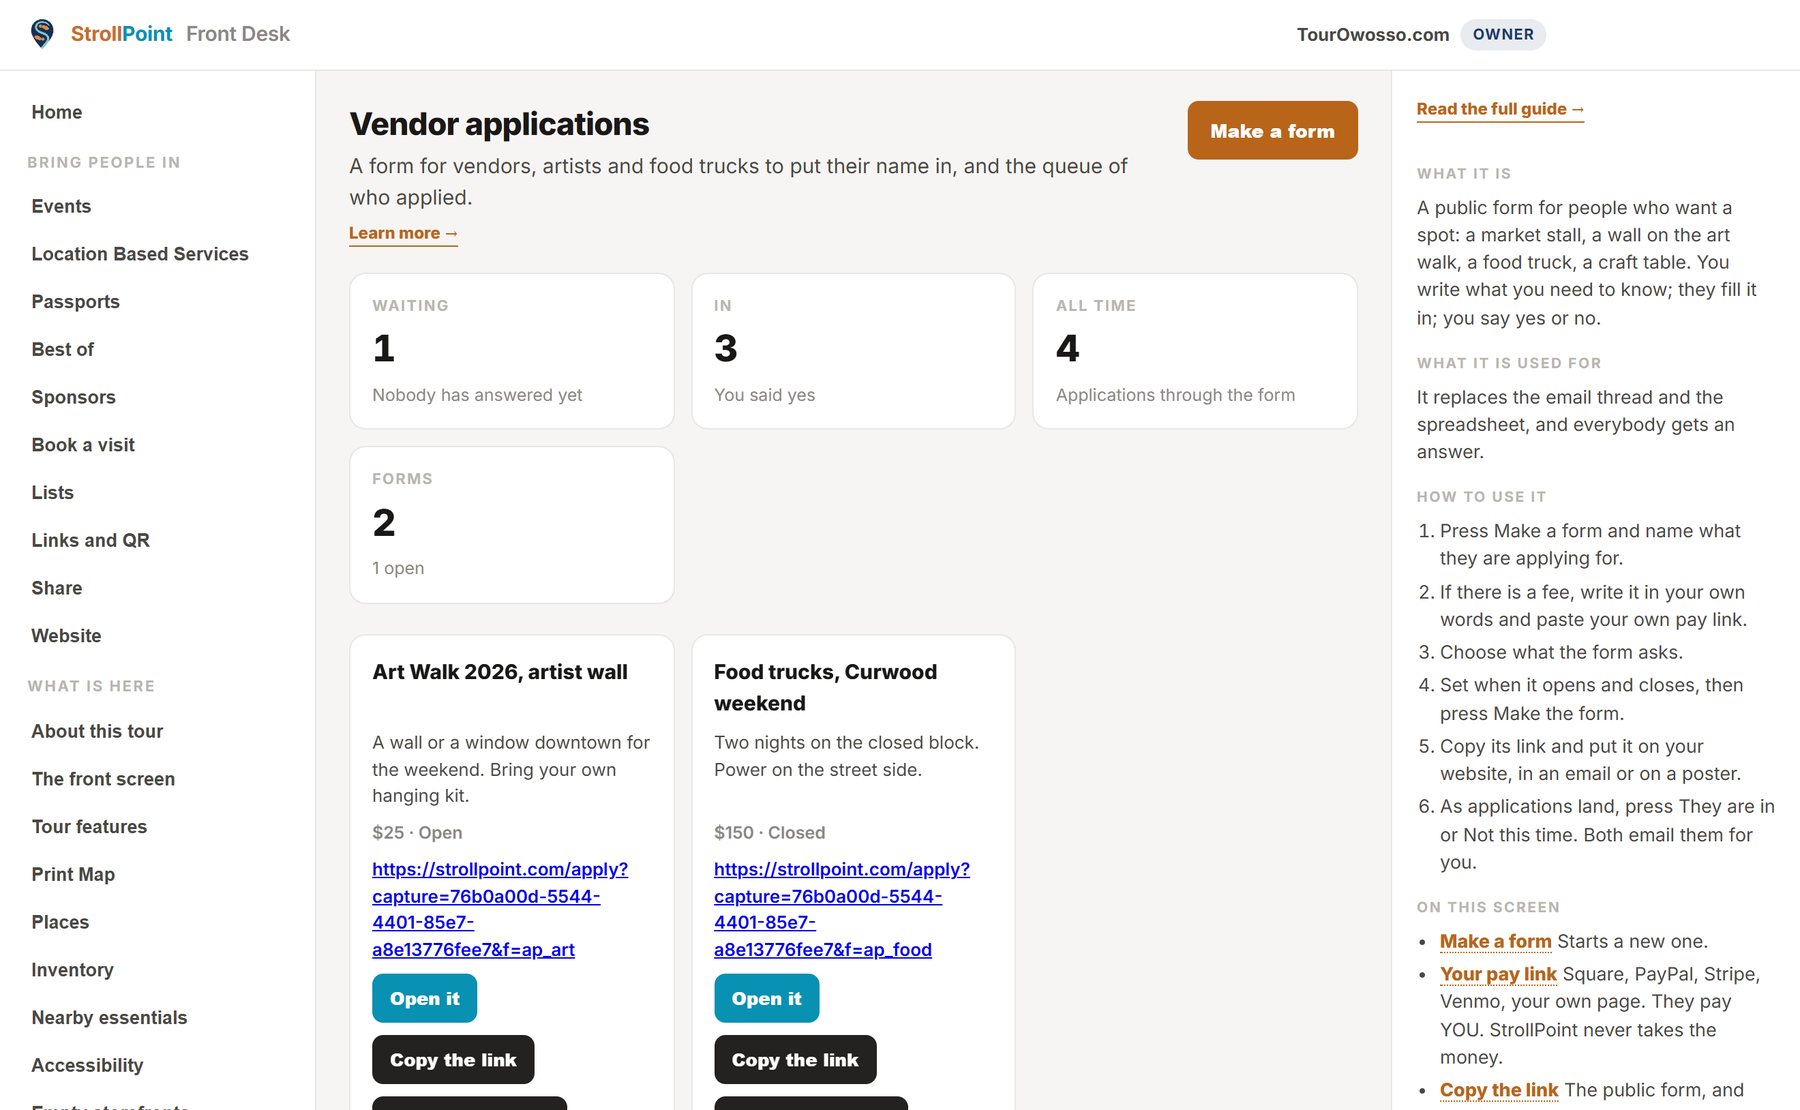The width and height of the screenshot is (1800, 1110).
Task: Click the OWNER role badge
Action: 1503,34
